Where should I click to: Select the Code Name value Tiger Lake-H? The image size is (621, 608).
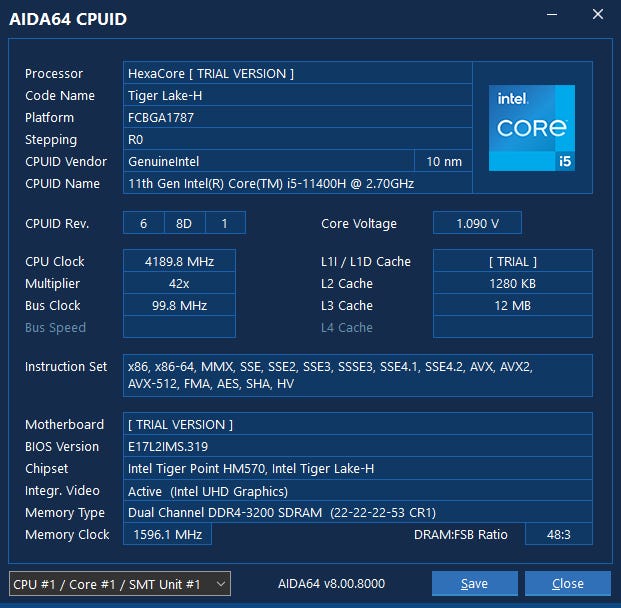point(297,95)
